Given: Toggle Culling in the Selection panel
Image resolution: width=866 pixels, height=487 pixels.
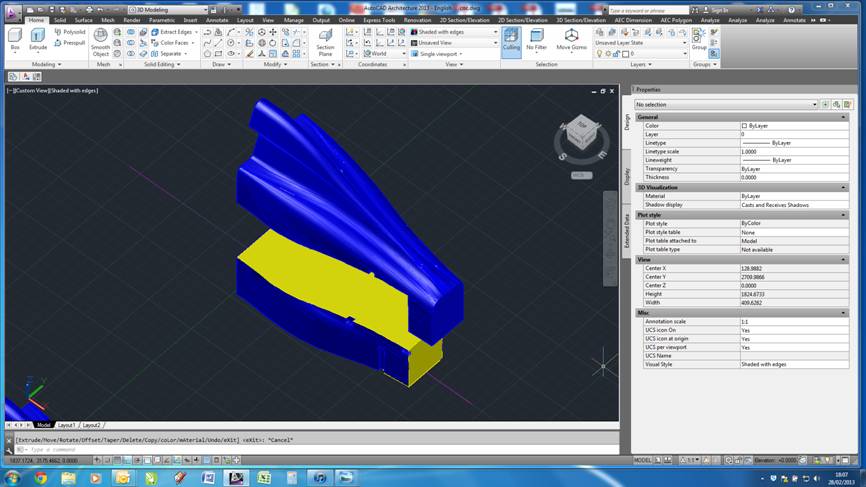Looking at the screenshot, I should pos(511,39).
